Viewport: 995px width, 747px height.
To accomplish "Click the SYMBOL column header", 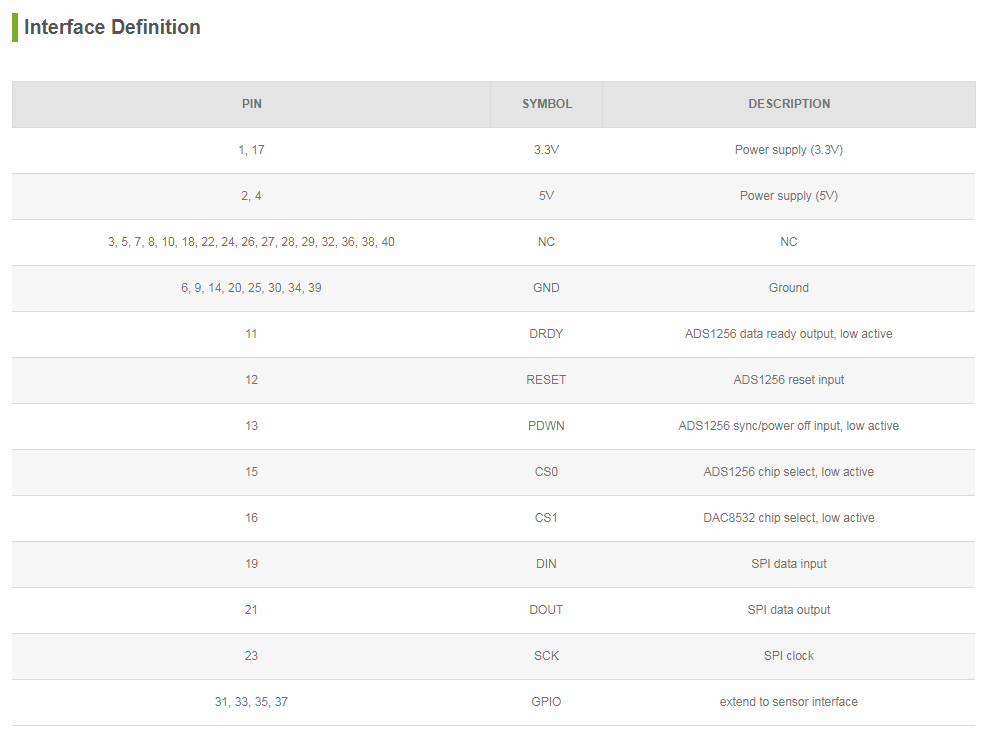I will point(547,104).
